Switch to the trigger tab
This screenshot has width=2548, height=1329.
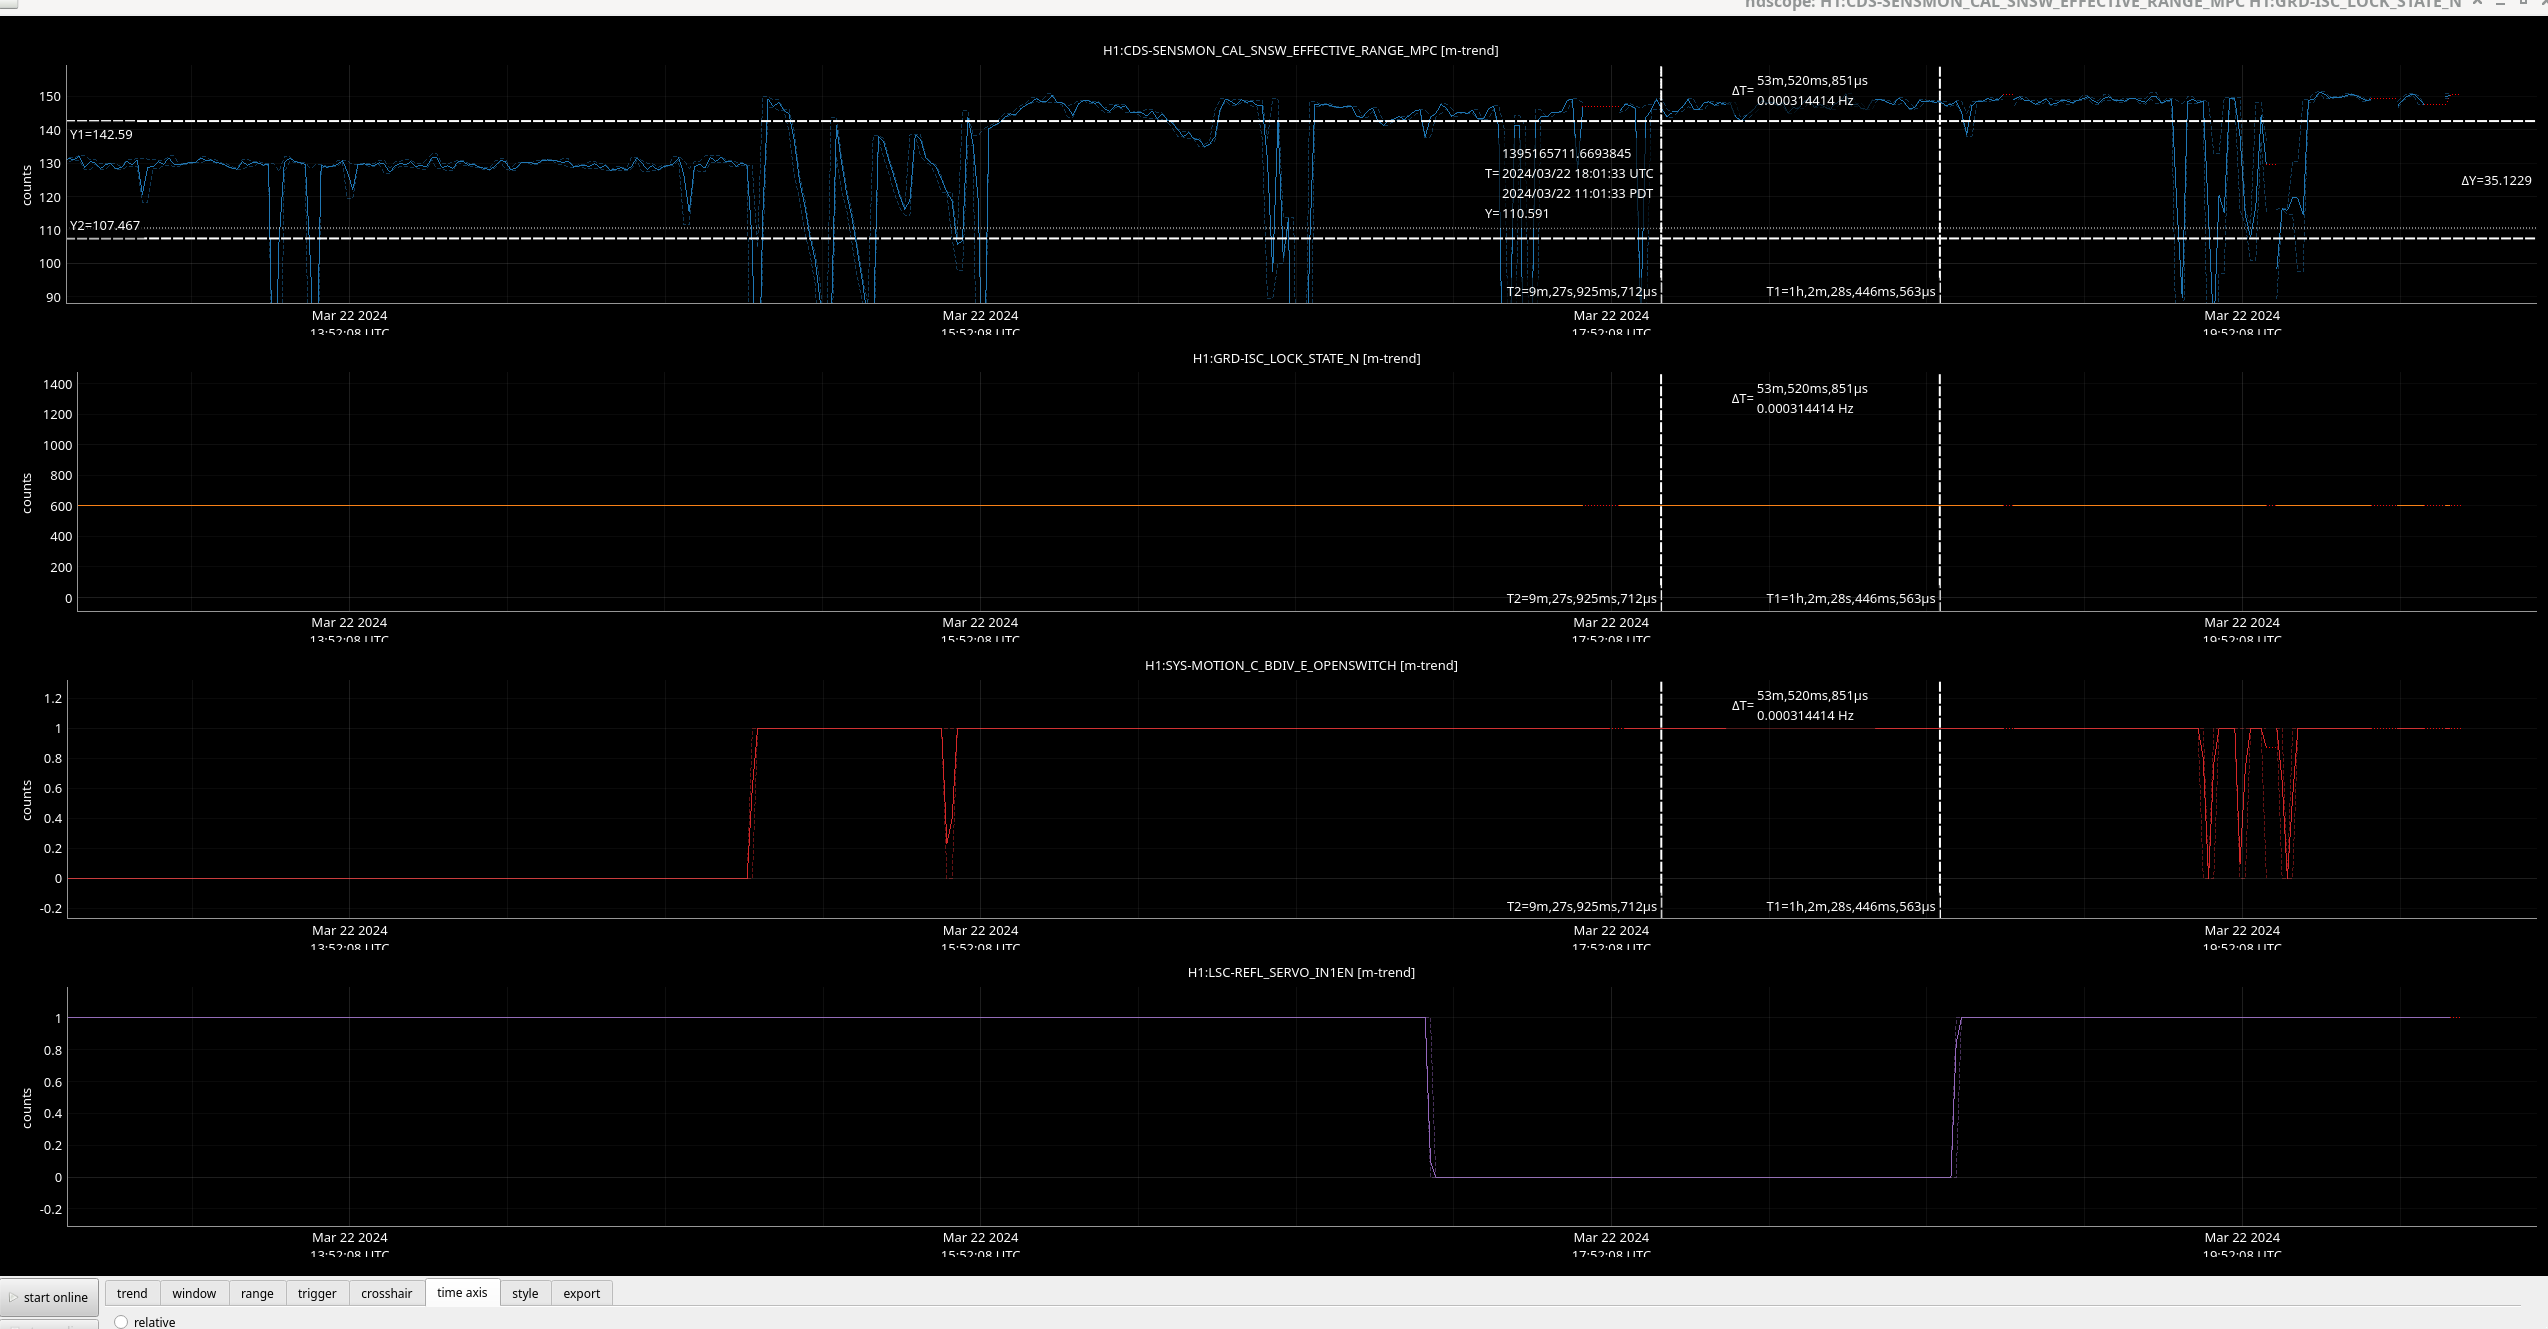[x=317, y=1293]
